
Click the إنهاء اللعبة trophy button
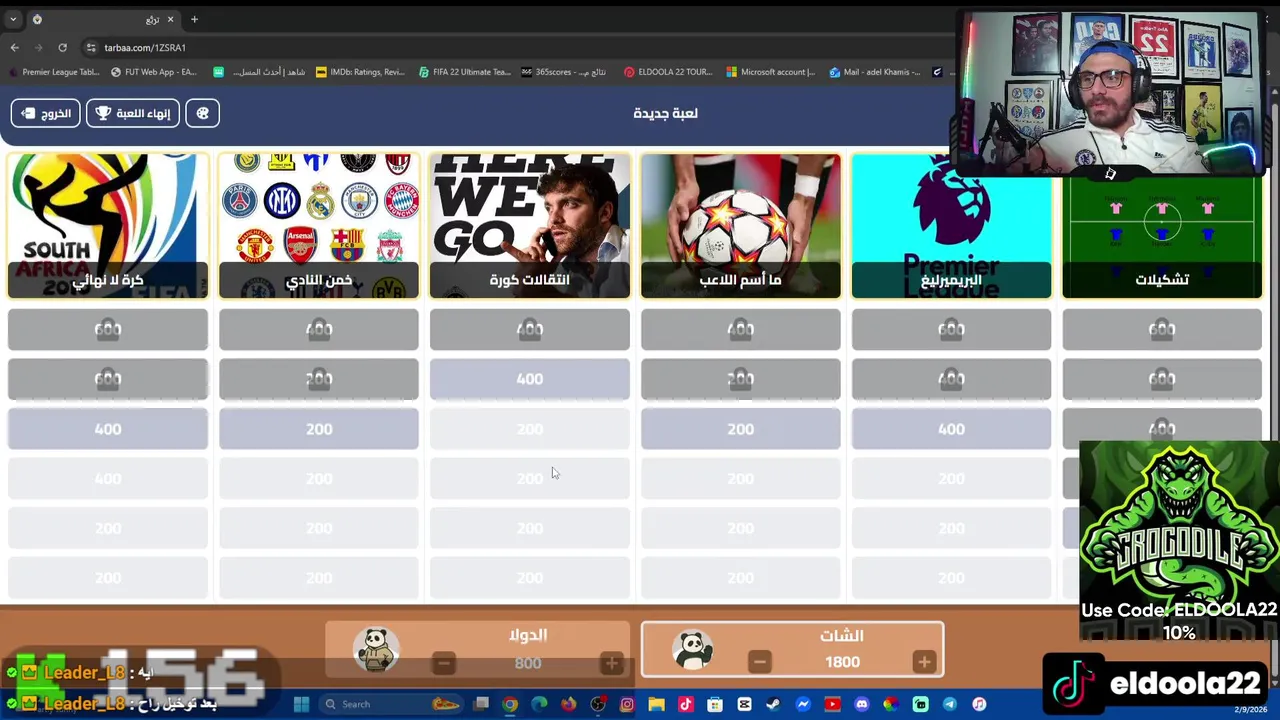pyautogui.click(x=133, y=113)
